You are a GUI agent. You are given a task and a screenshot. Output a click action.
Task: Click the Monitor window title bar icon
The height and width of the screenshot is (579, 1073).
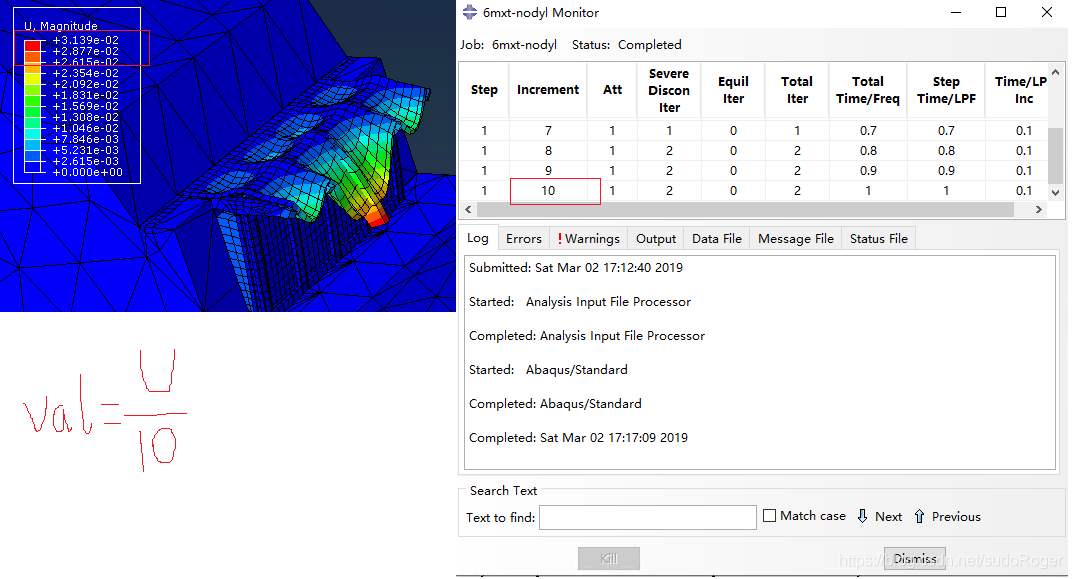470,13
